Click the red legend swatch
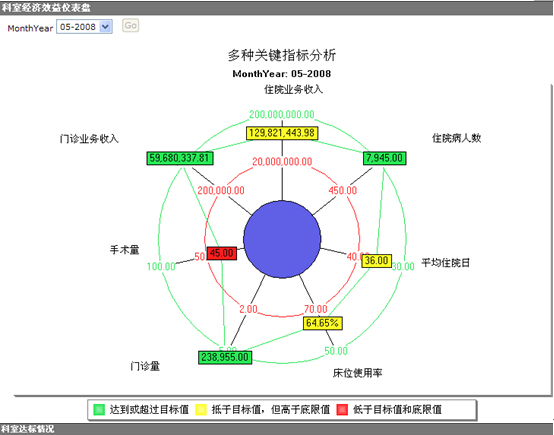This screenshot has height=435, width=554. (x=342, y=410)
